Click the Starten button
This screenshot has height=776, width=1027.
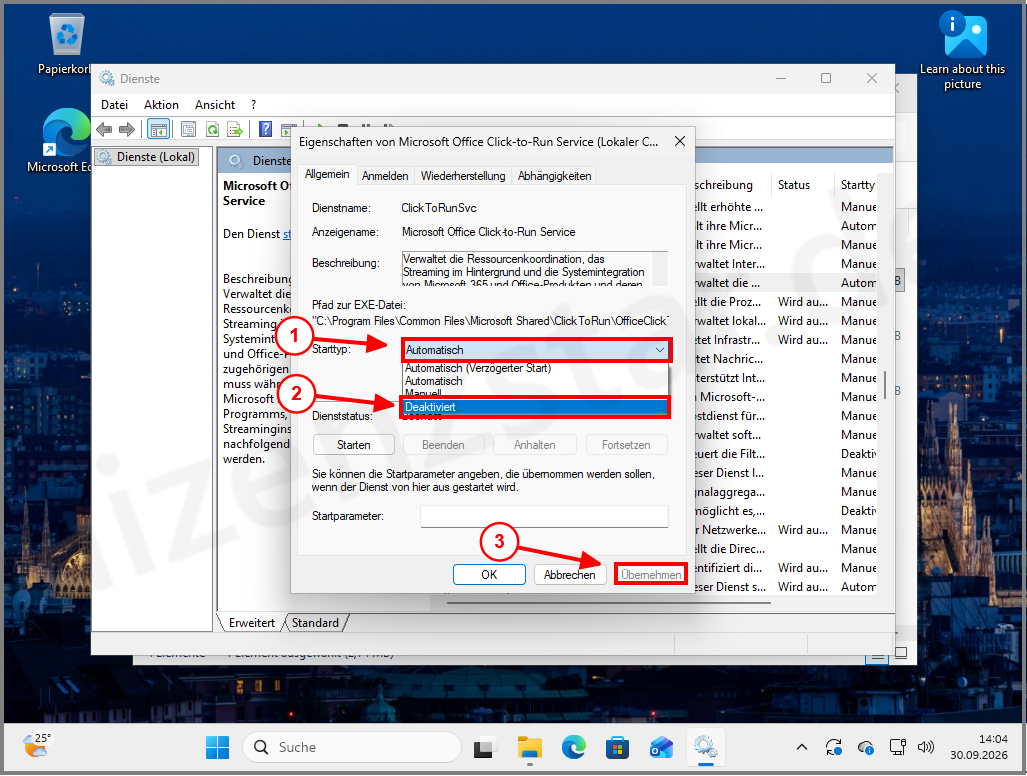click(354, 445)
